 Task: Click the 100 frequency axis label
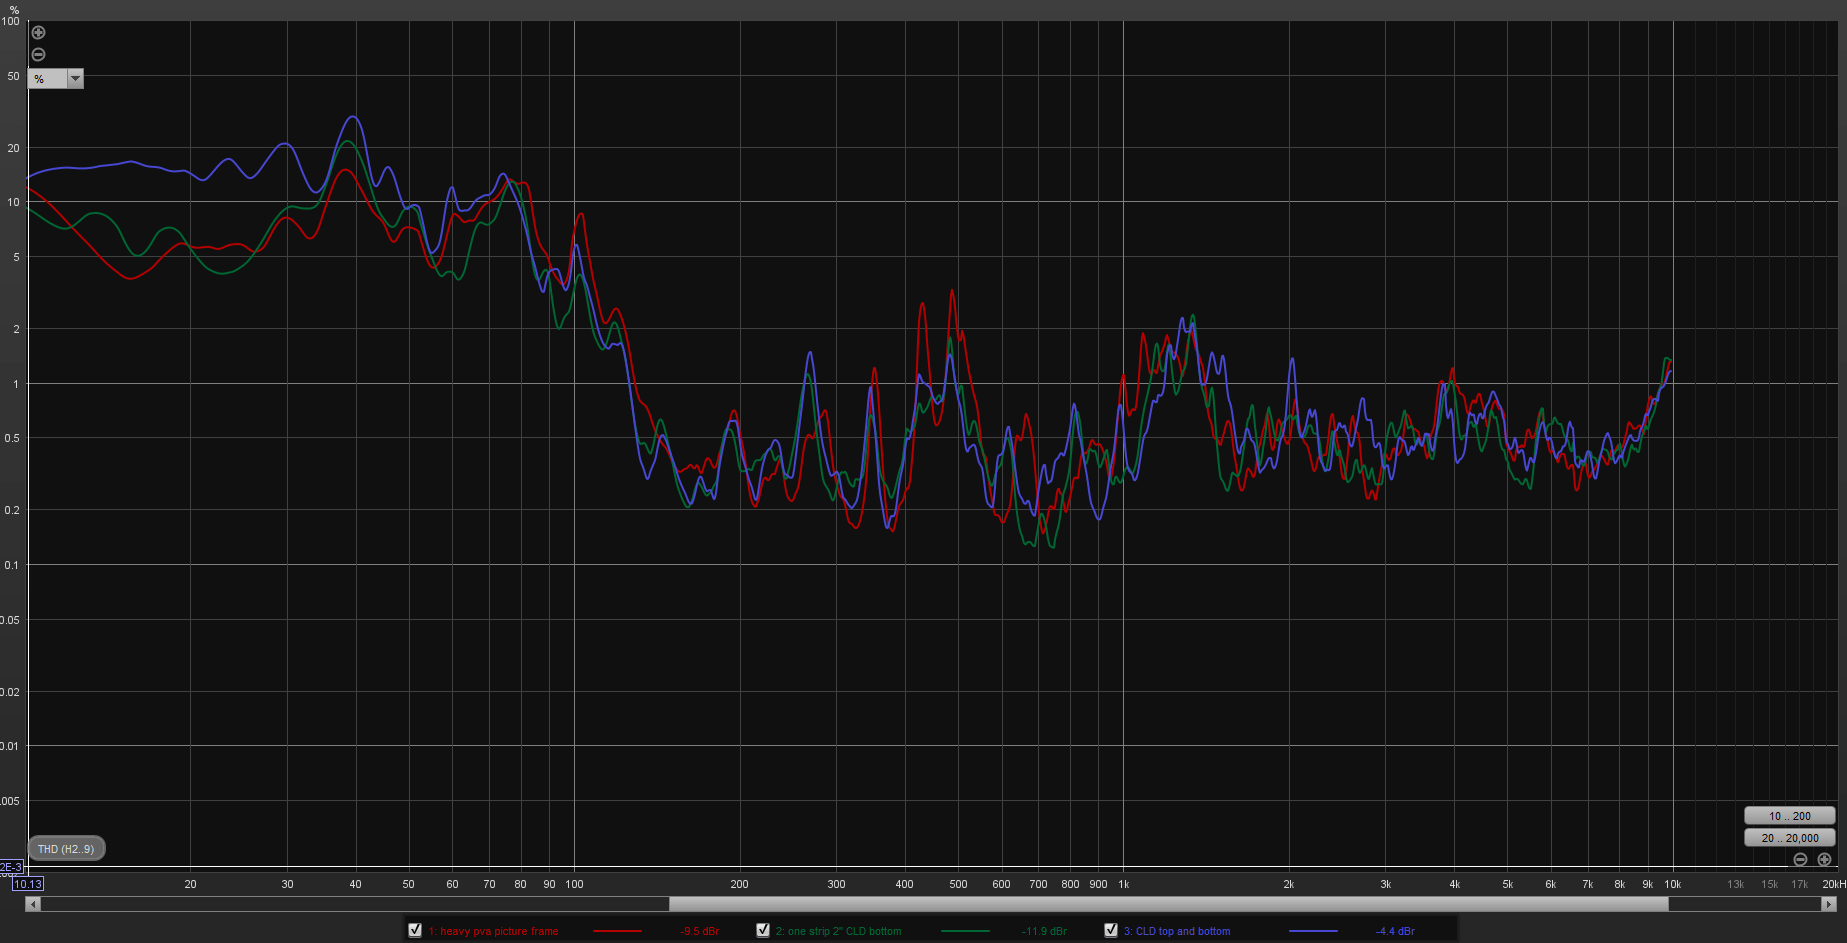point(574,884)
